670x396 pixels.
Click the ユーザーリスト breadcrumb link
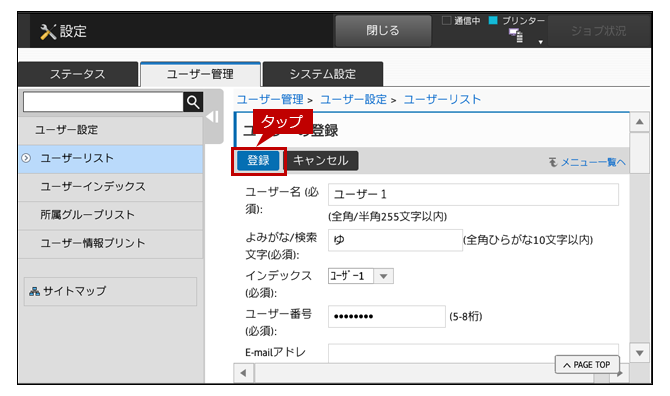442,100
